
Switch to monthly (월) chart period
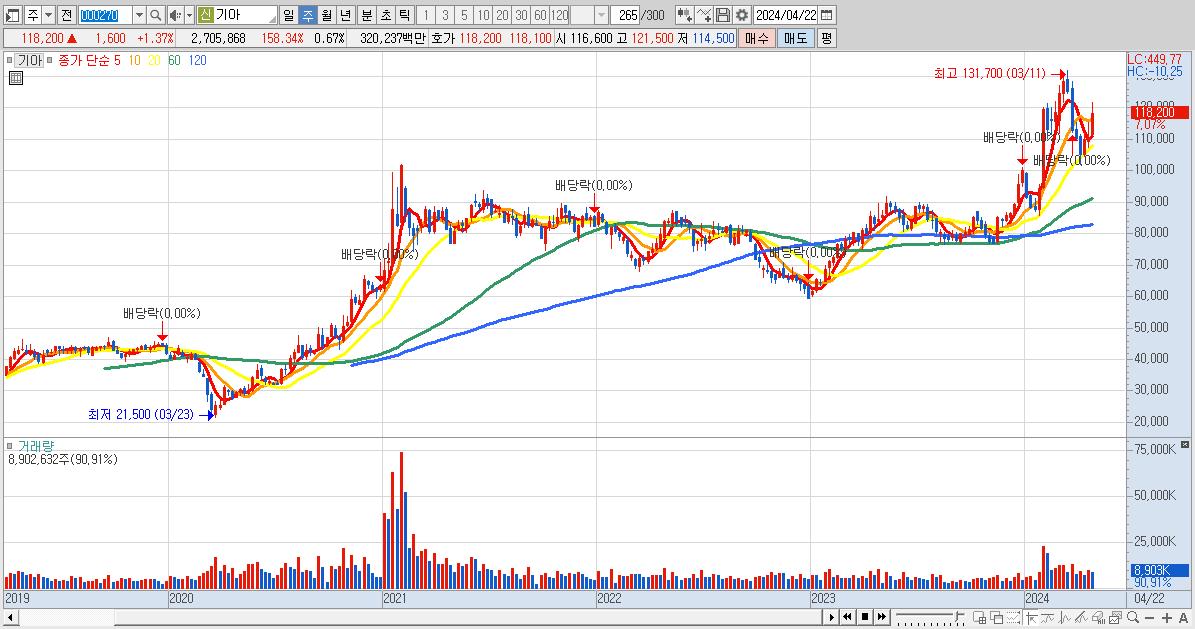(x=326, y=15)
